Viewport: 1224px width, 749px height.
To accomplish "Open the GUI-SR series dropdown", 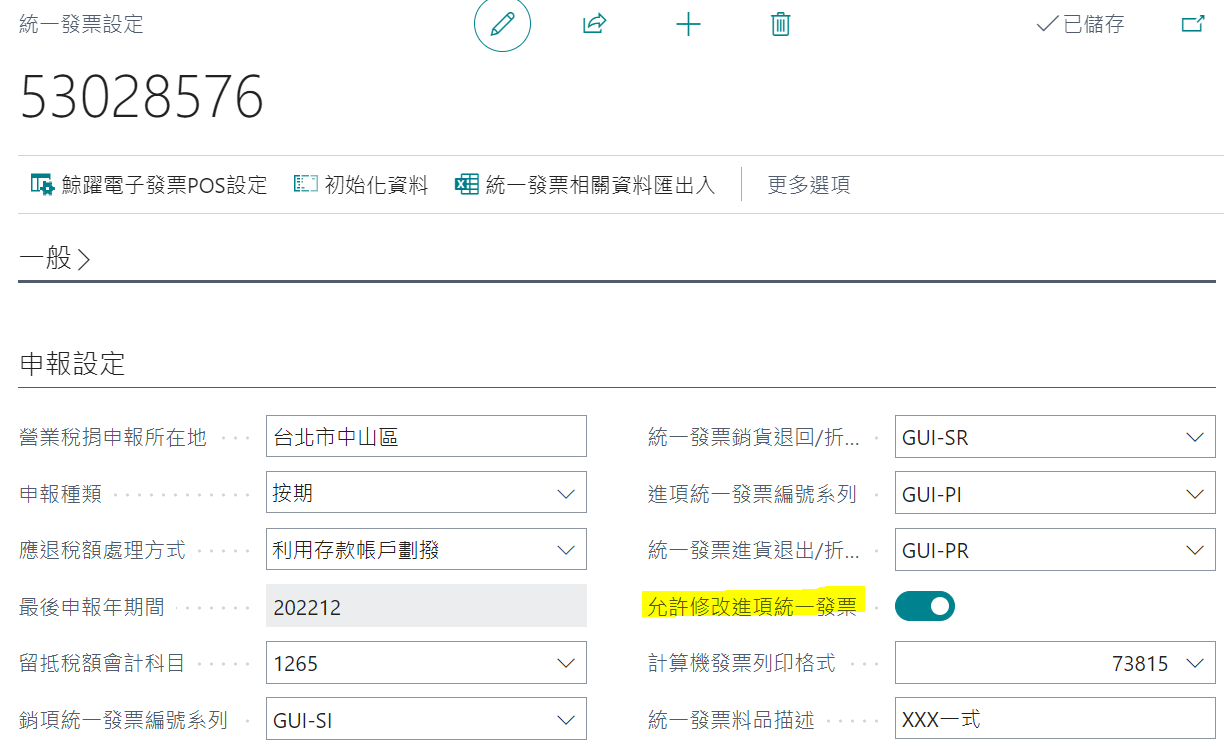I will coord(1194,437).
